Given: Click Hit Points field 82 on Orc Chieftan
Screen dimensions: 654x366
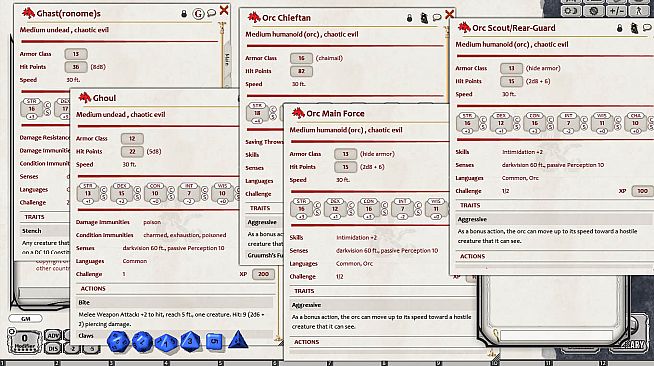Looking at the screenshot, I should tap(301, 71).
